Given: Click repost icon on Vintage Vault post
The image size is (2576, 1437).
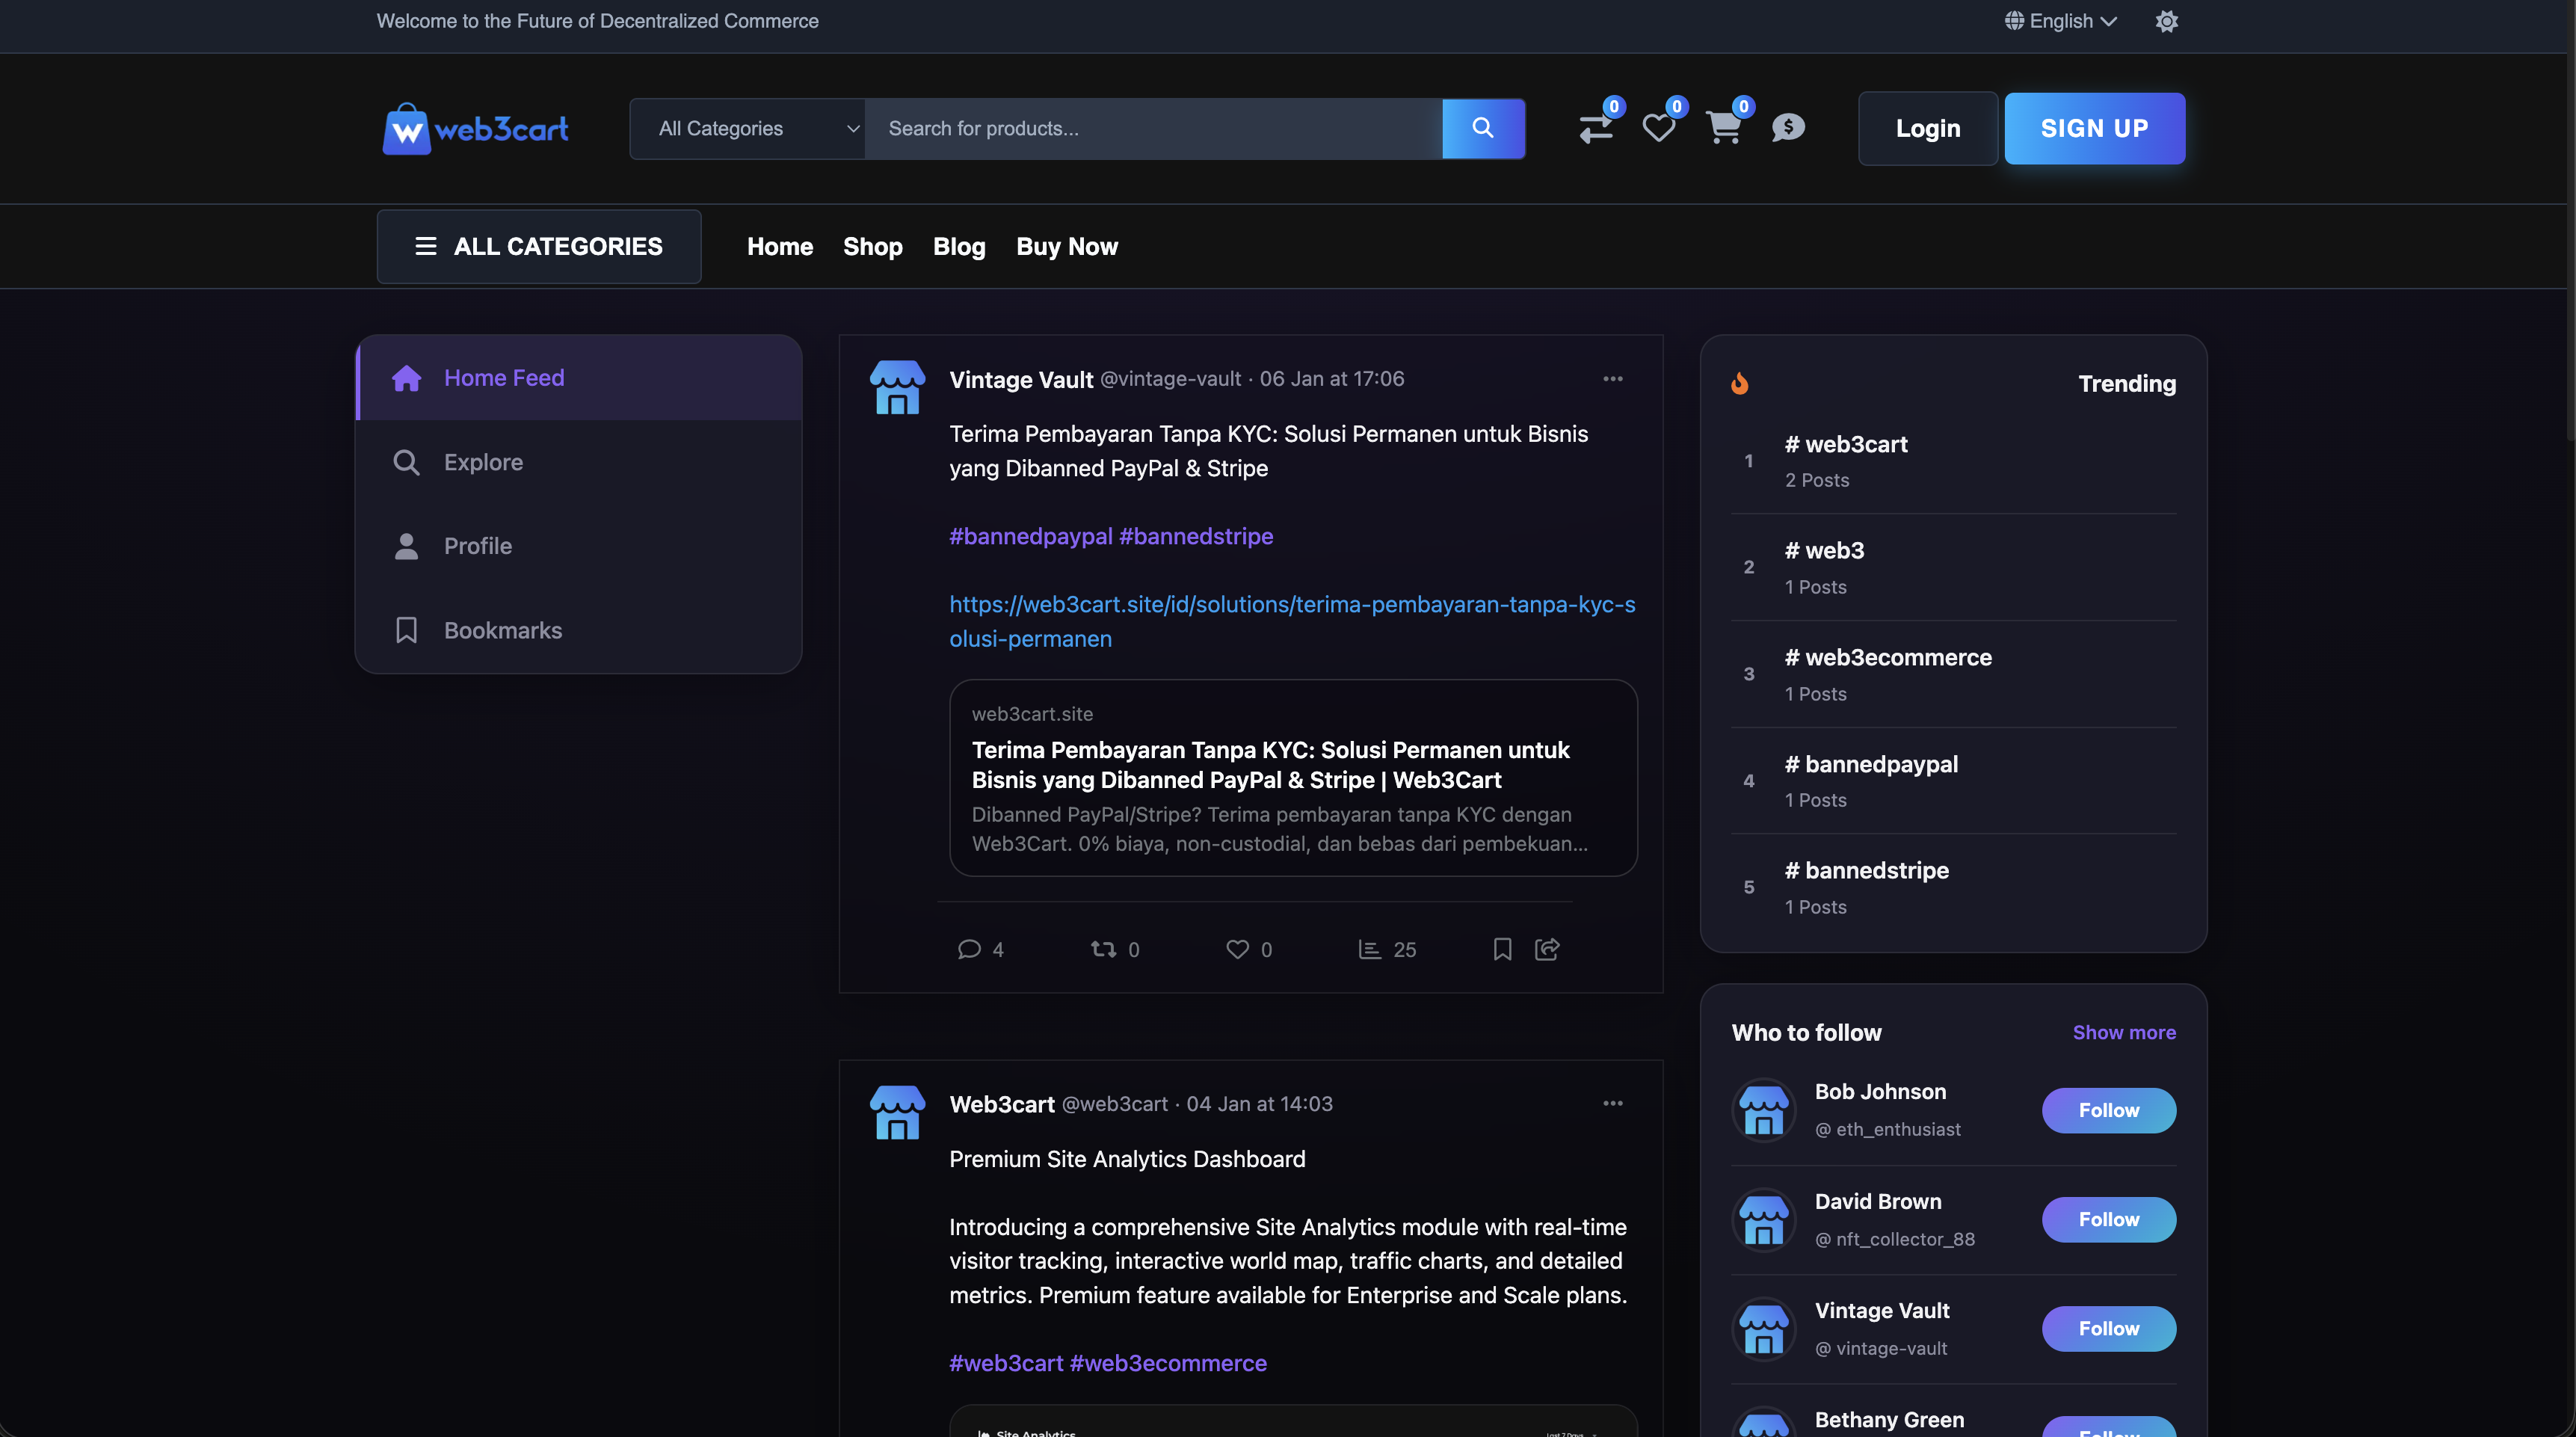Looking at the screenshot, I should coord(1103,949).
